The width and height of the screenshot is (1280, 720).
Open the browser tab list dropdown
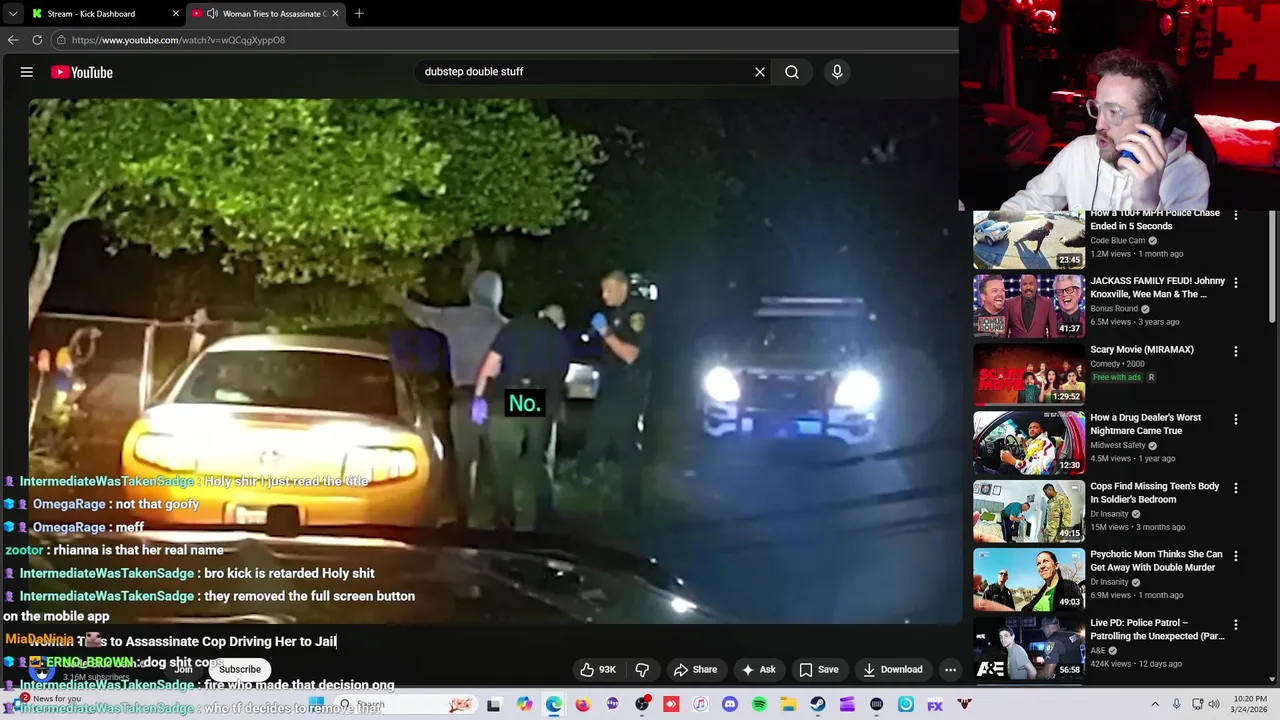[13, 13]
